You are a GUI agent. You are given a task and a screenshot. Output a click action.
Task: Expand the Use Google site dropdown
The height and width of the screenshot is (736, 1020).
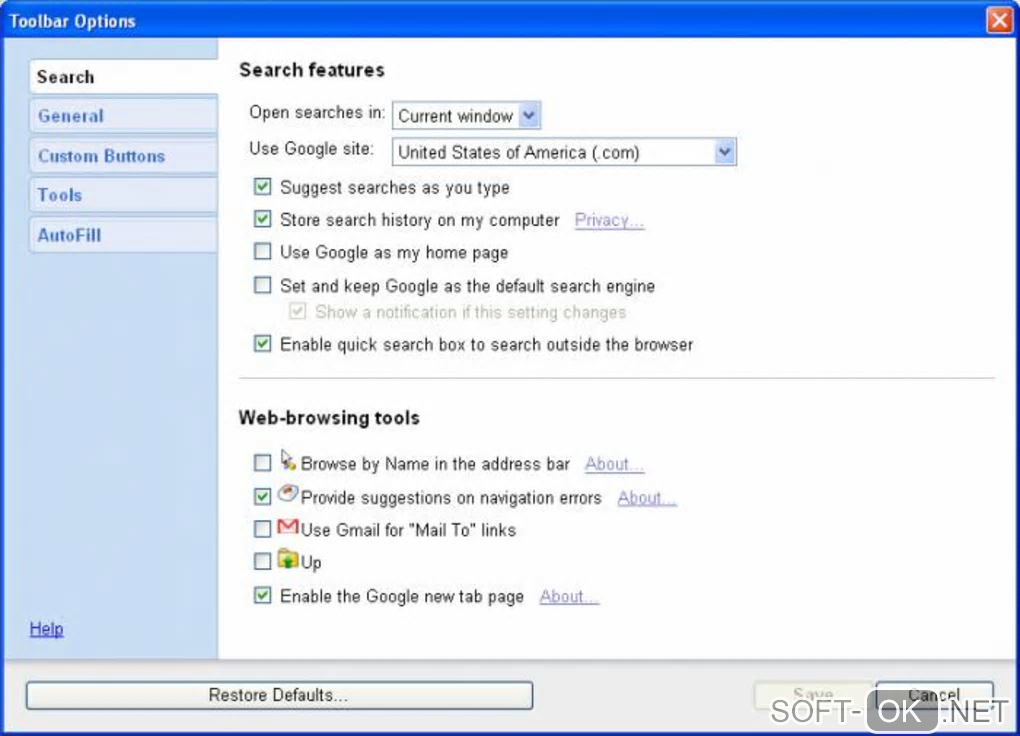(564, 152)
